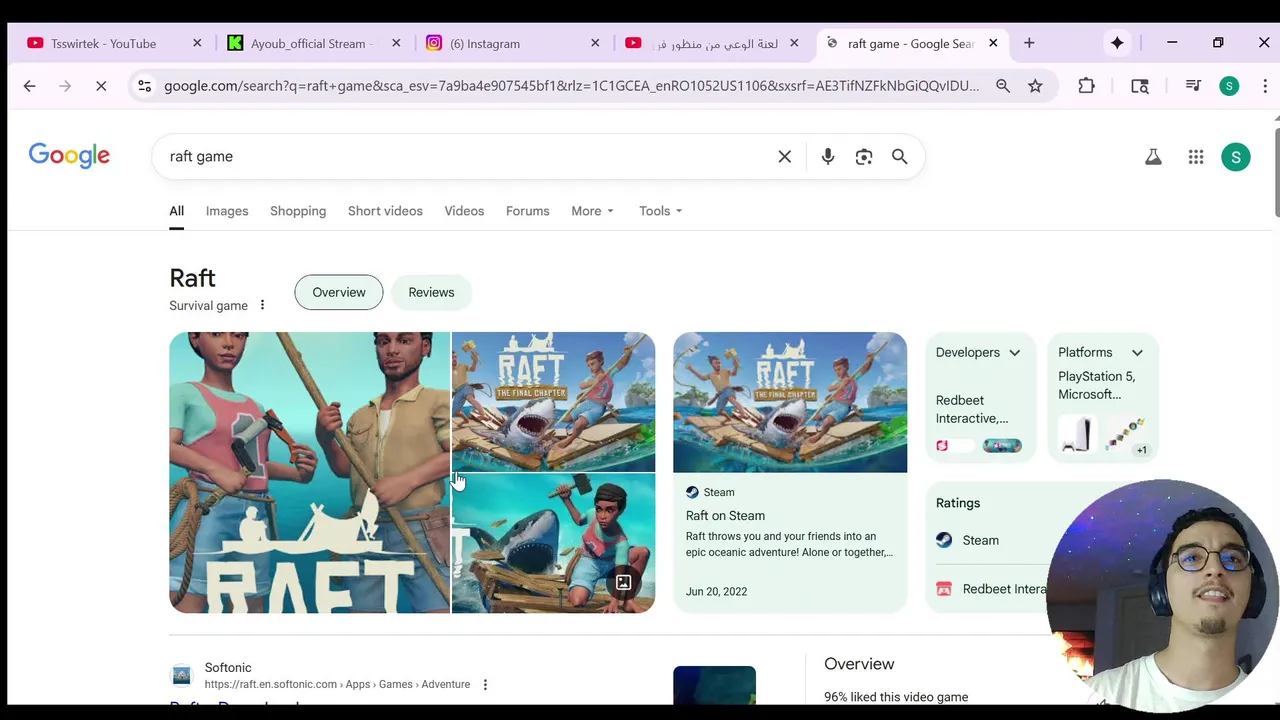The height and width of the screenshot is (720, 1280).
Task: Select the Shopping search tab
Action: tap(298, 211)
